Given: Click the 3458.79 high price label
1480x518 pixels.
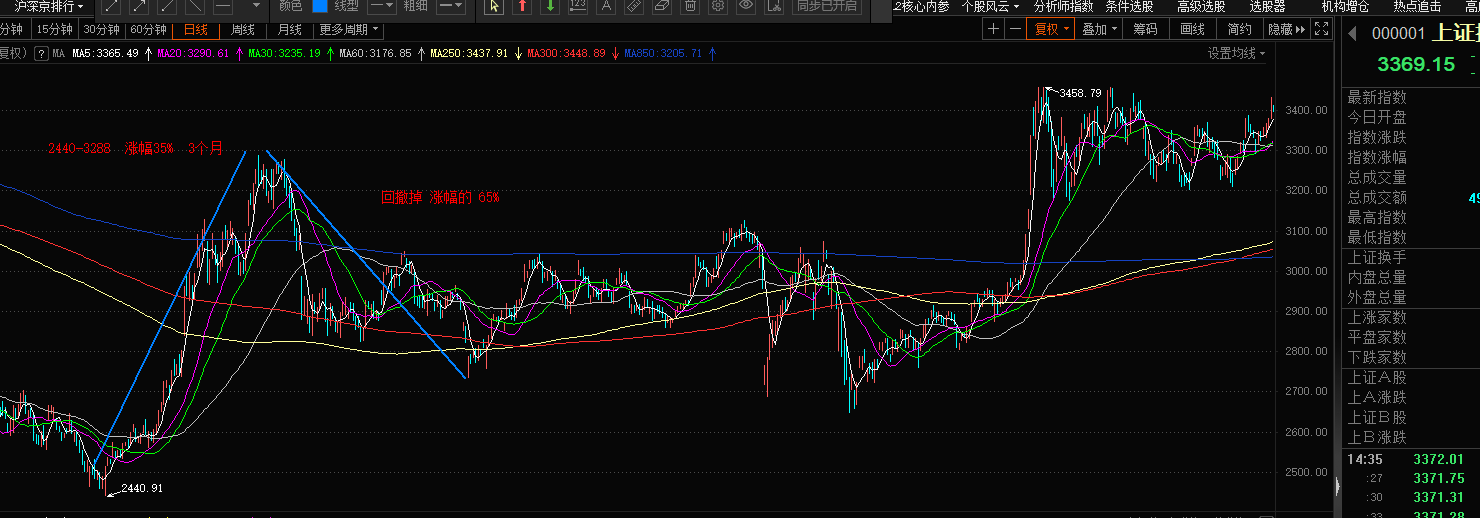Looking at the screenshot, I should [1080, 93].
